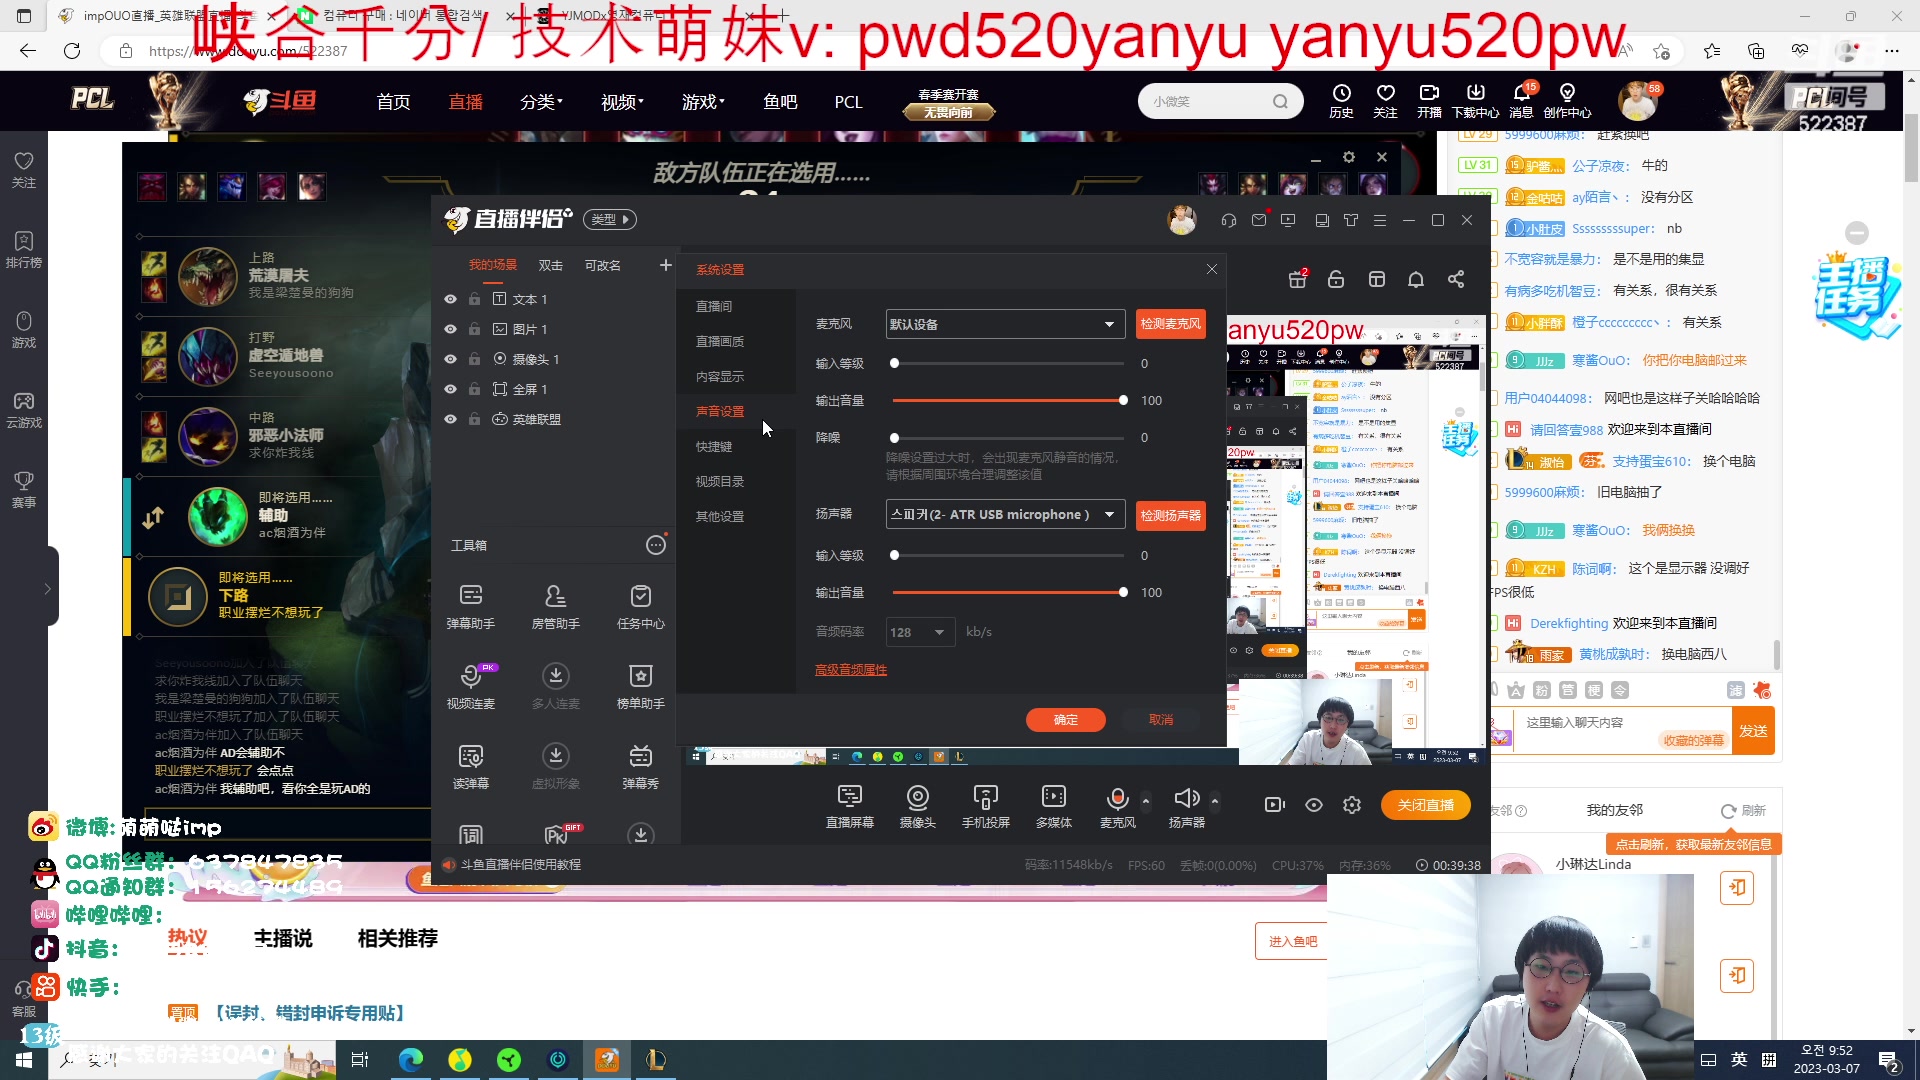Click the record video icon near 关闭直播
Screen dimensions: 1920x1080
1274,805
